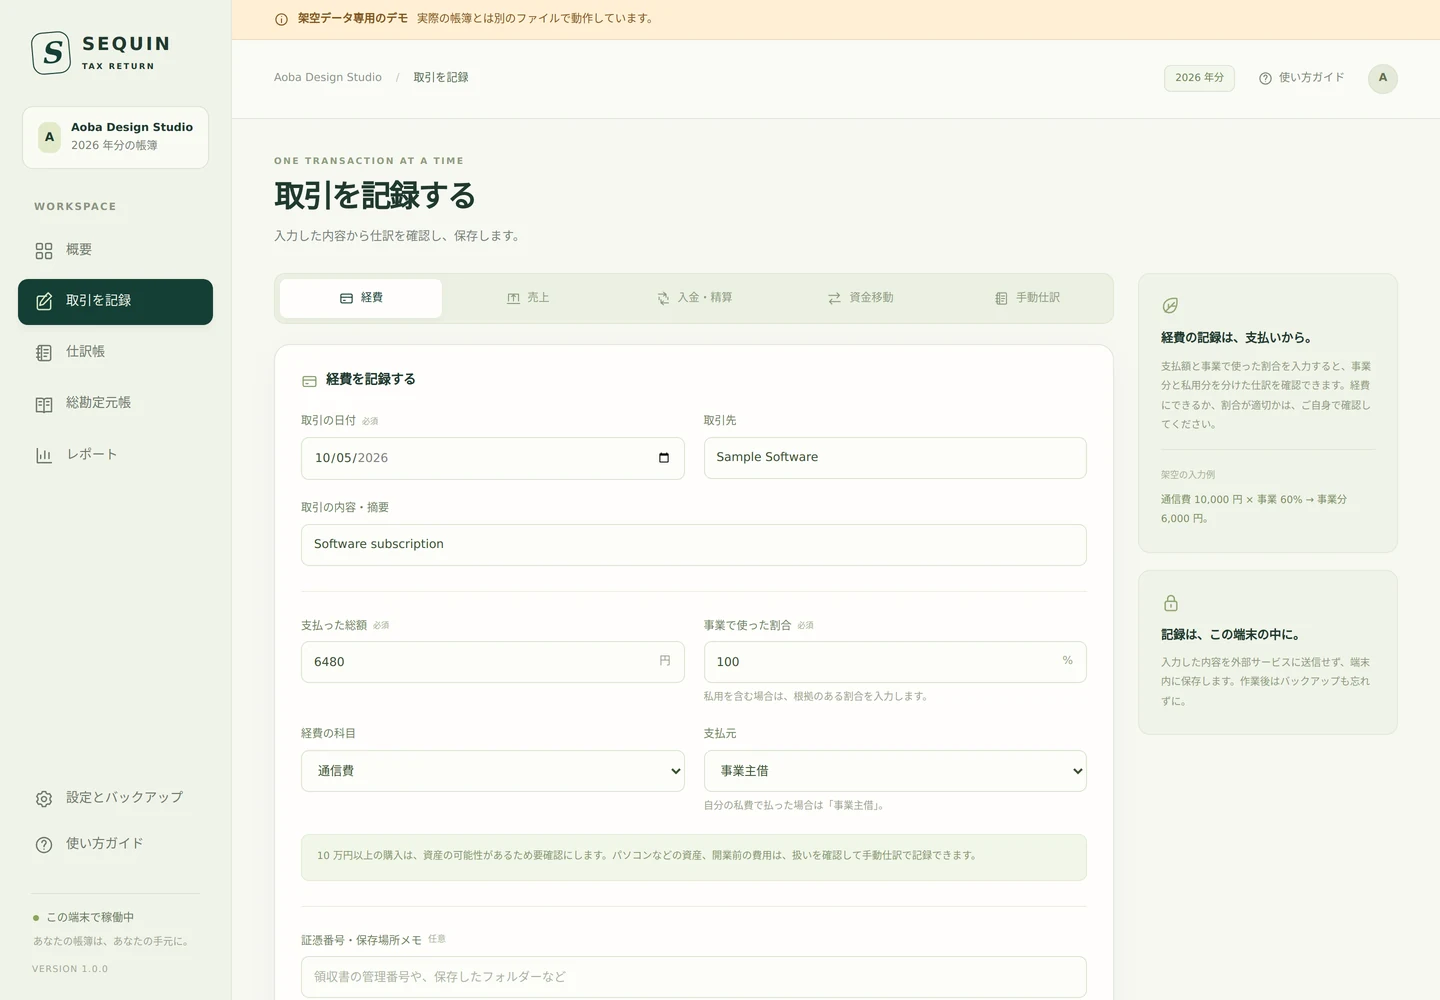Click the user avatar A in header

tap(1383, 78)
